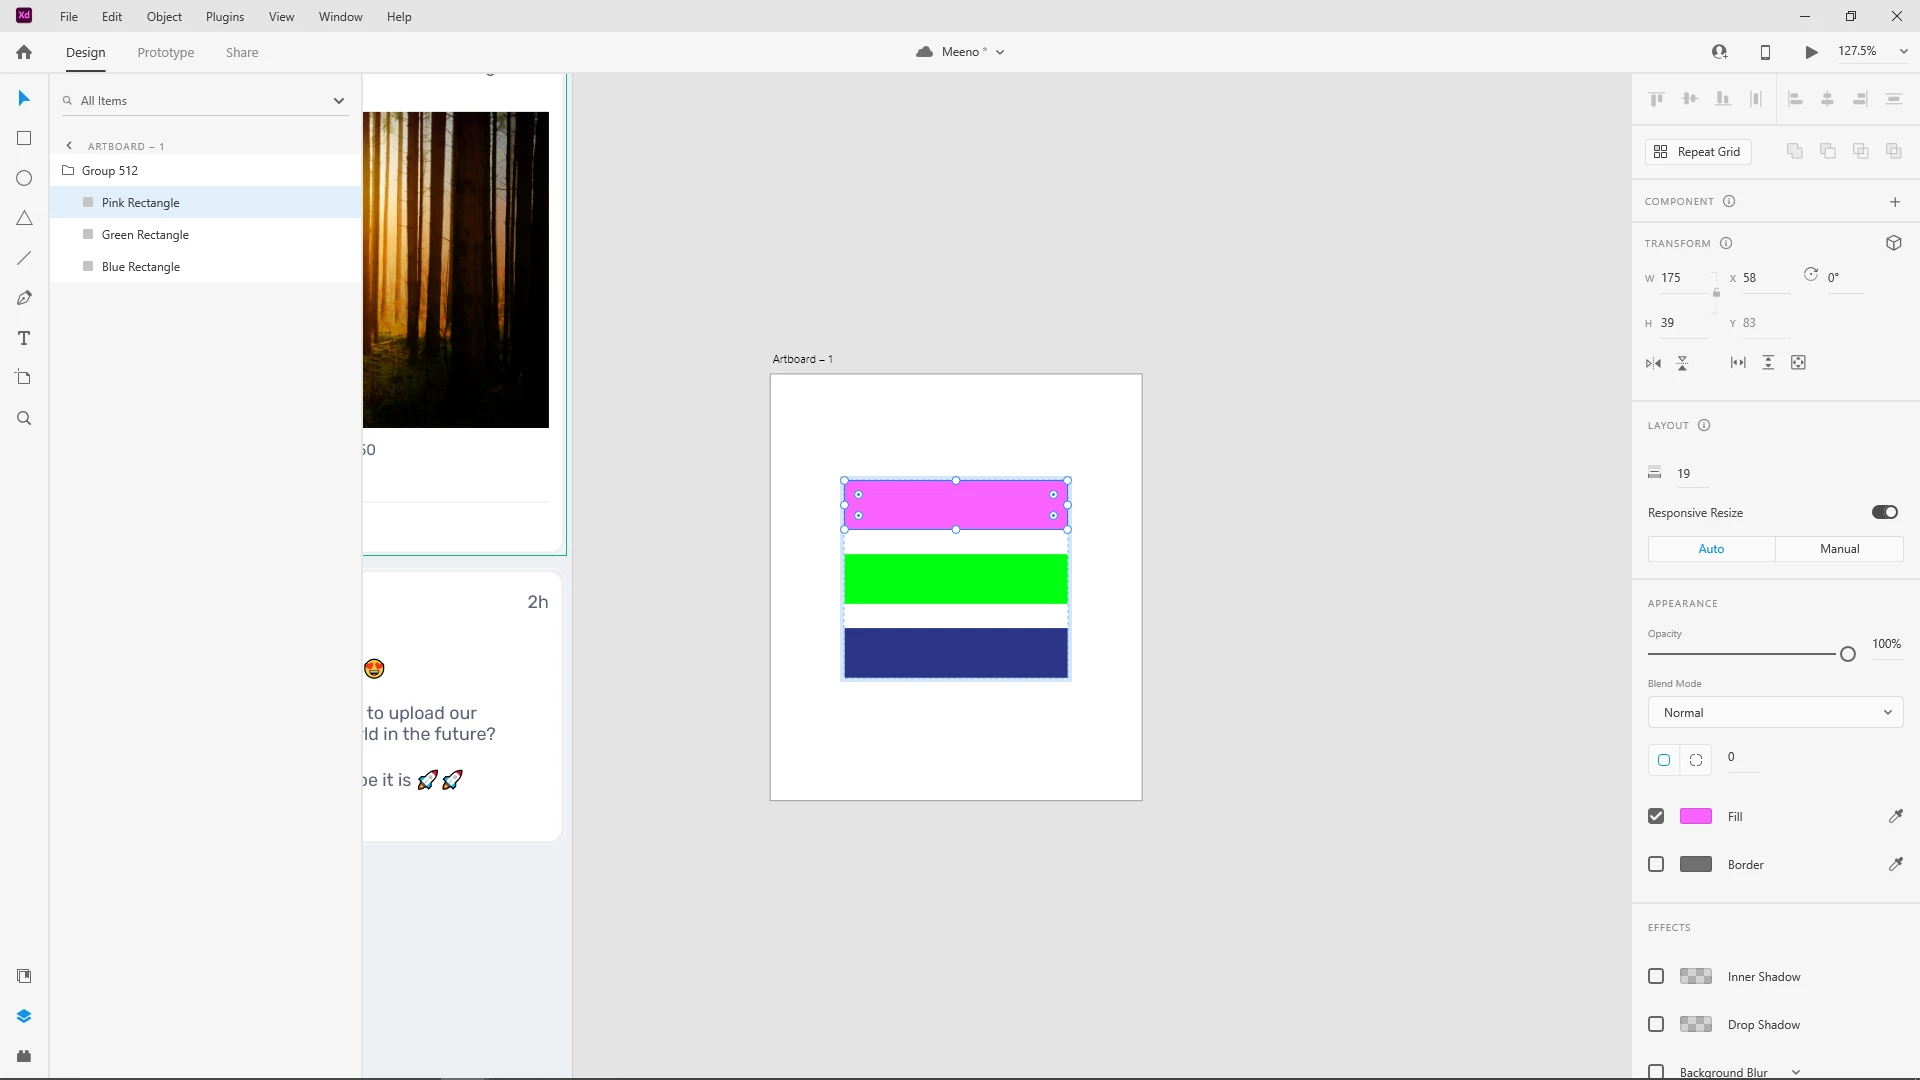Select the Polygon triangle tool
Screen dimensions: 1920x1080
coord(24,218)
